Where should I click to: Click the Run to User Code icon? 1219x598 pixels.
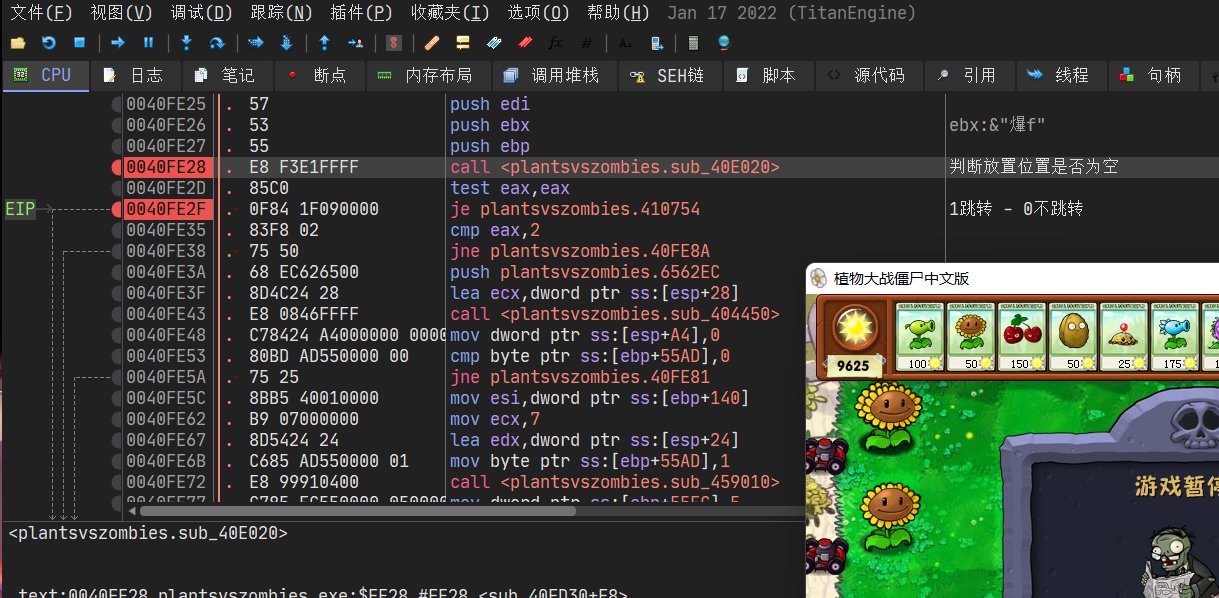pyautogui.click(x=355, y=43)
